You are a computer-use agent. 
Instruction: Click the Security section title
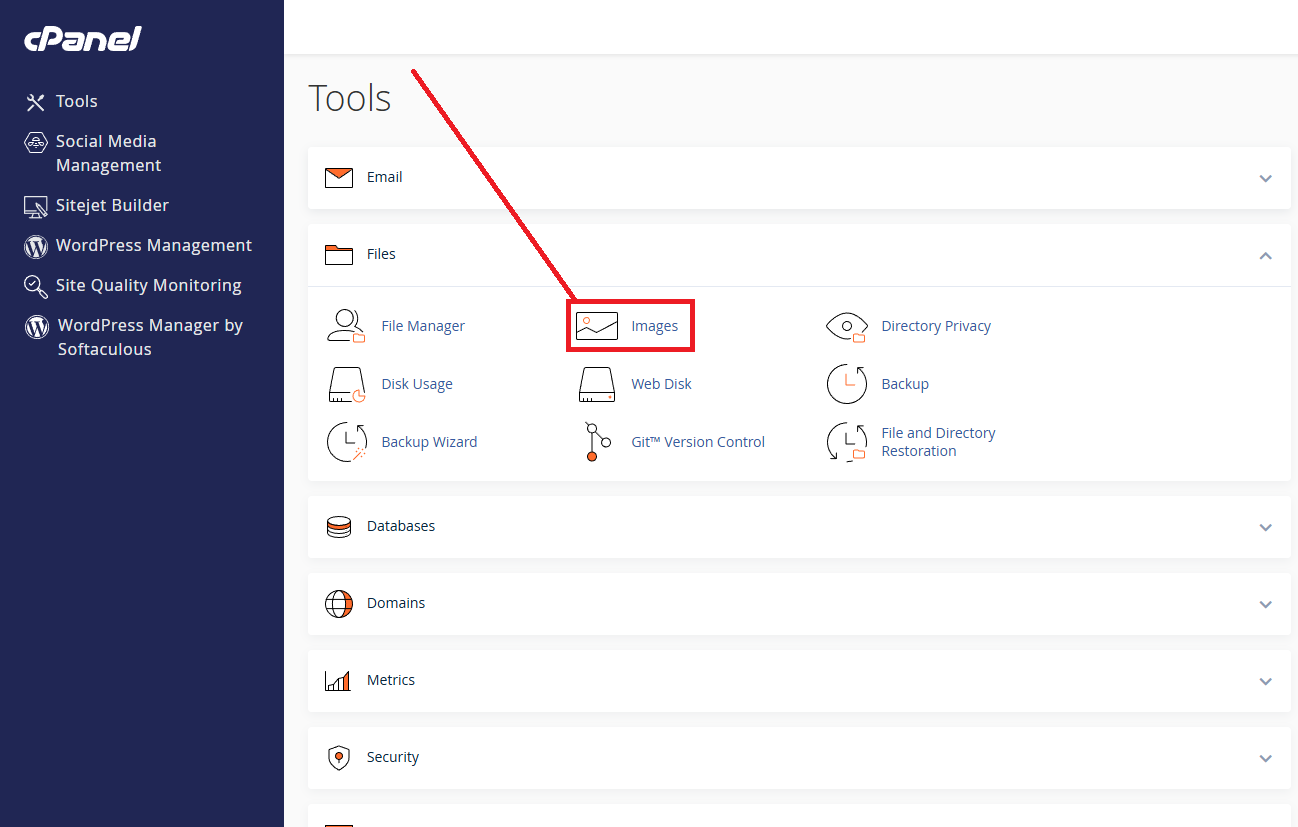click(x=393, y=757)
